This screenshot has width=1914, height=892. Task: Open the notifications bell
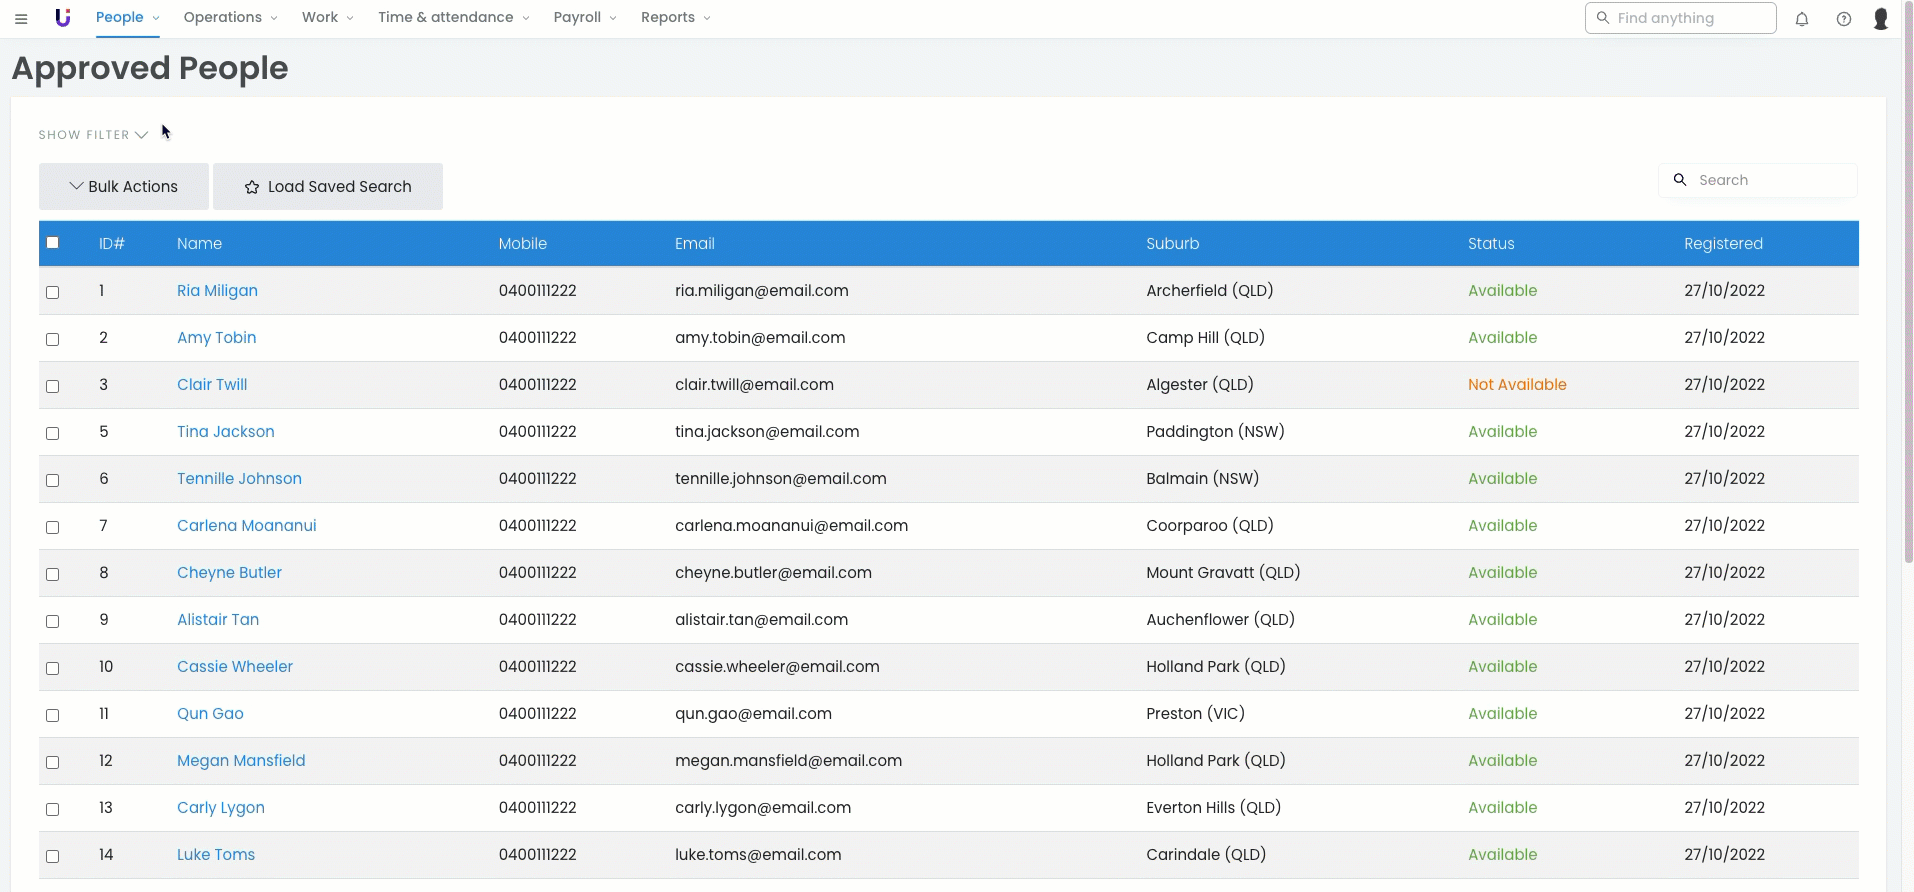pos(1801,19)
